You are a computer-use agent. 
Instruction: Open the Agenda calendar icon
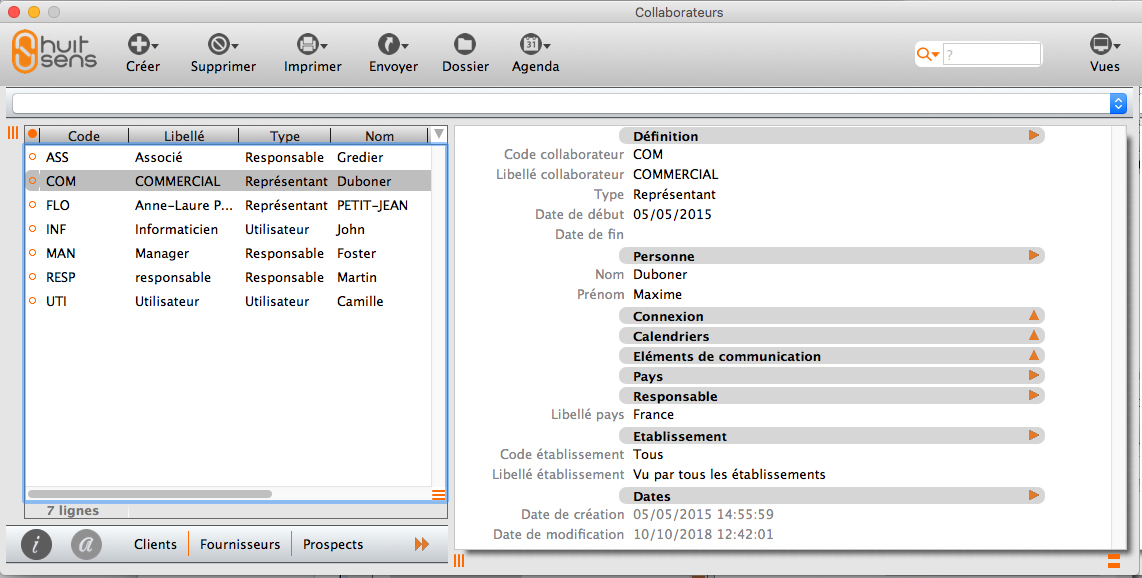click(535, 45)
